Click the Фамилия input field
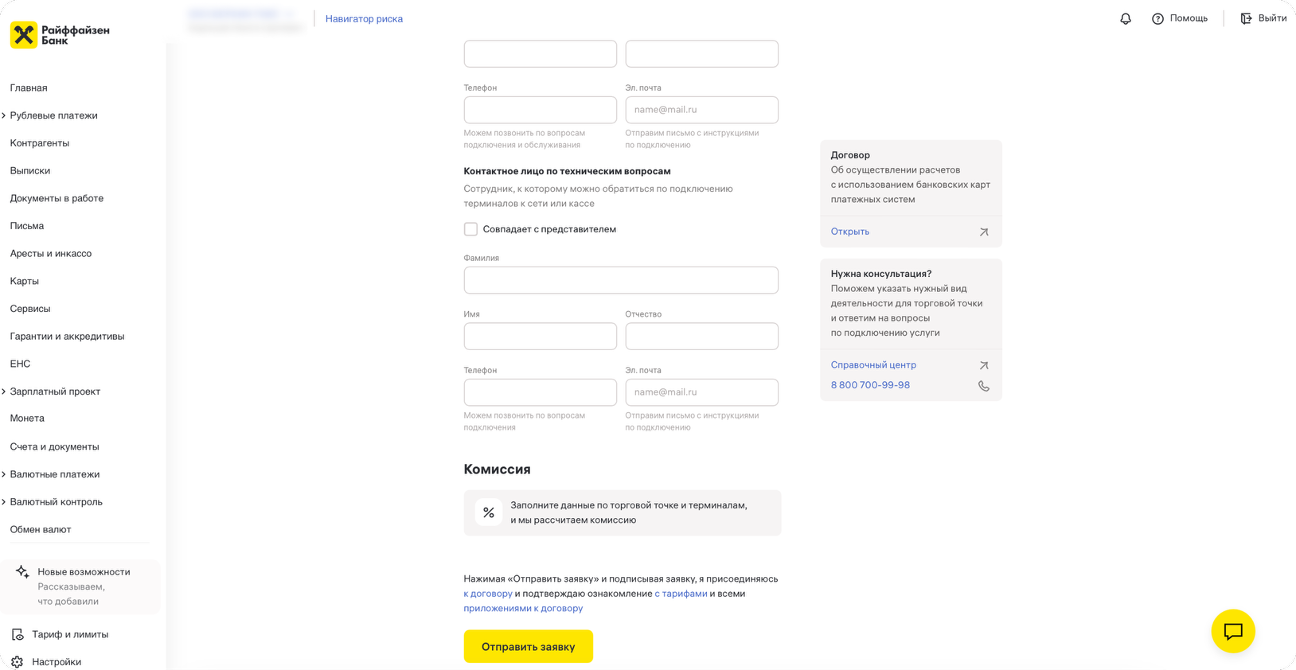 click(x=621, y=280)
